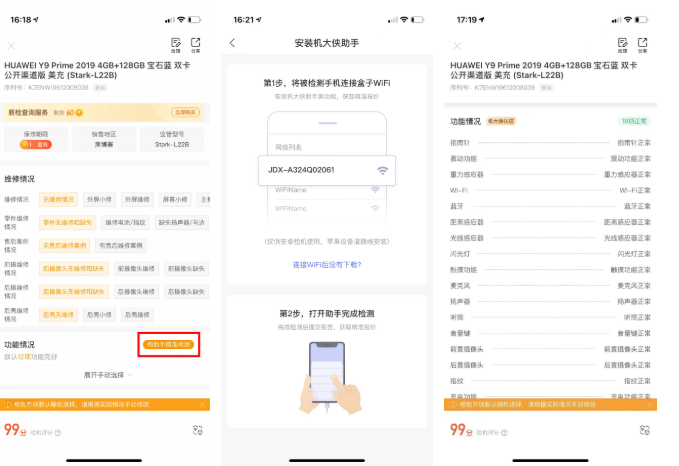Select 外屏小修 option
The image size is (679, 466).
(99, 199)
